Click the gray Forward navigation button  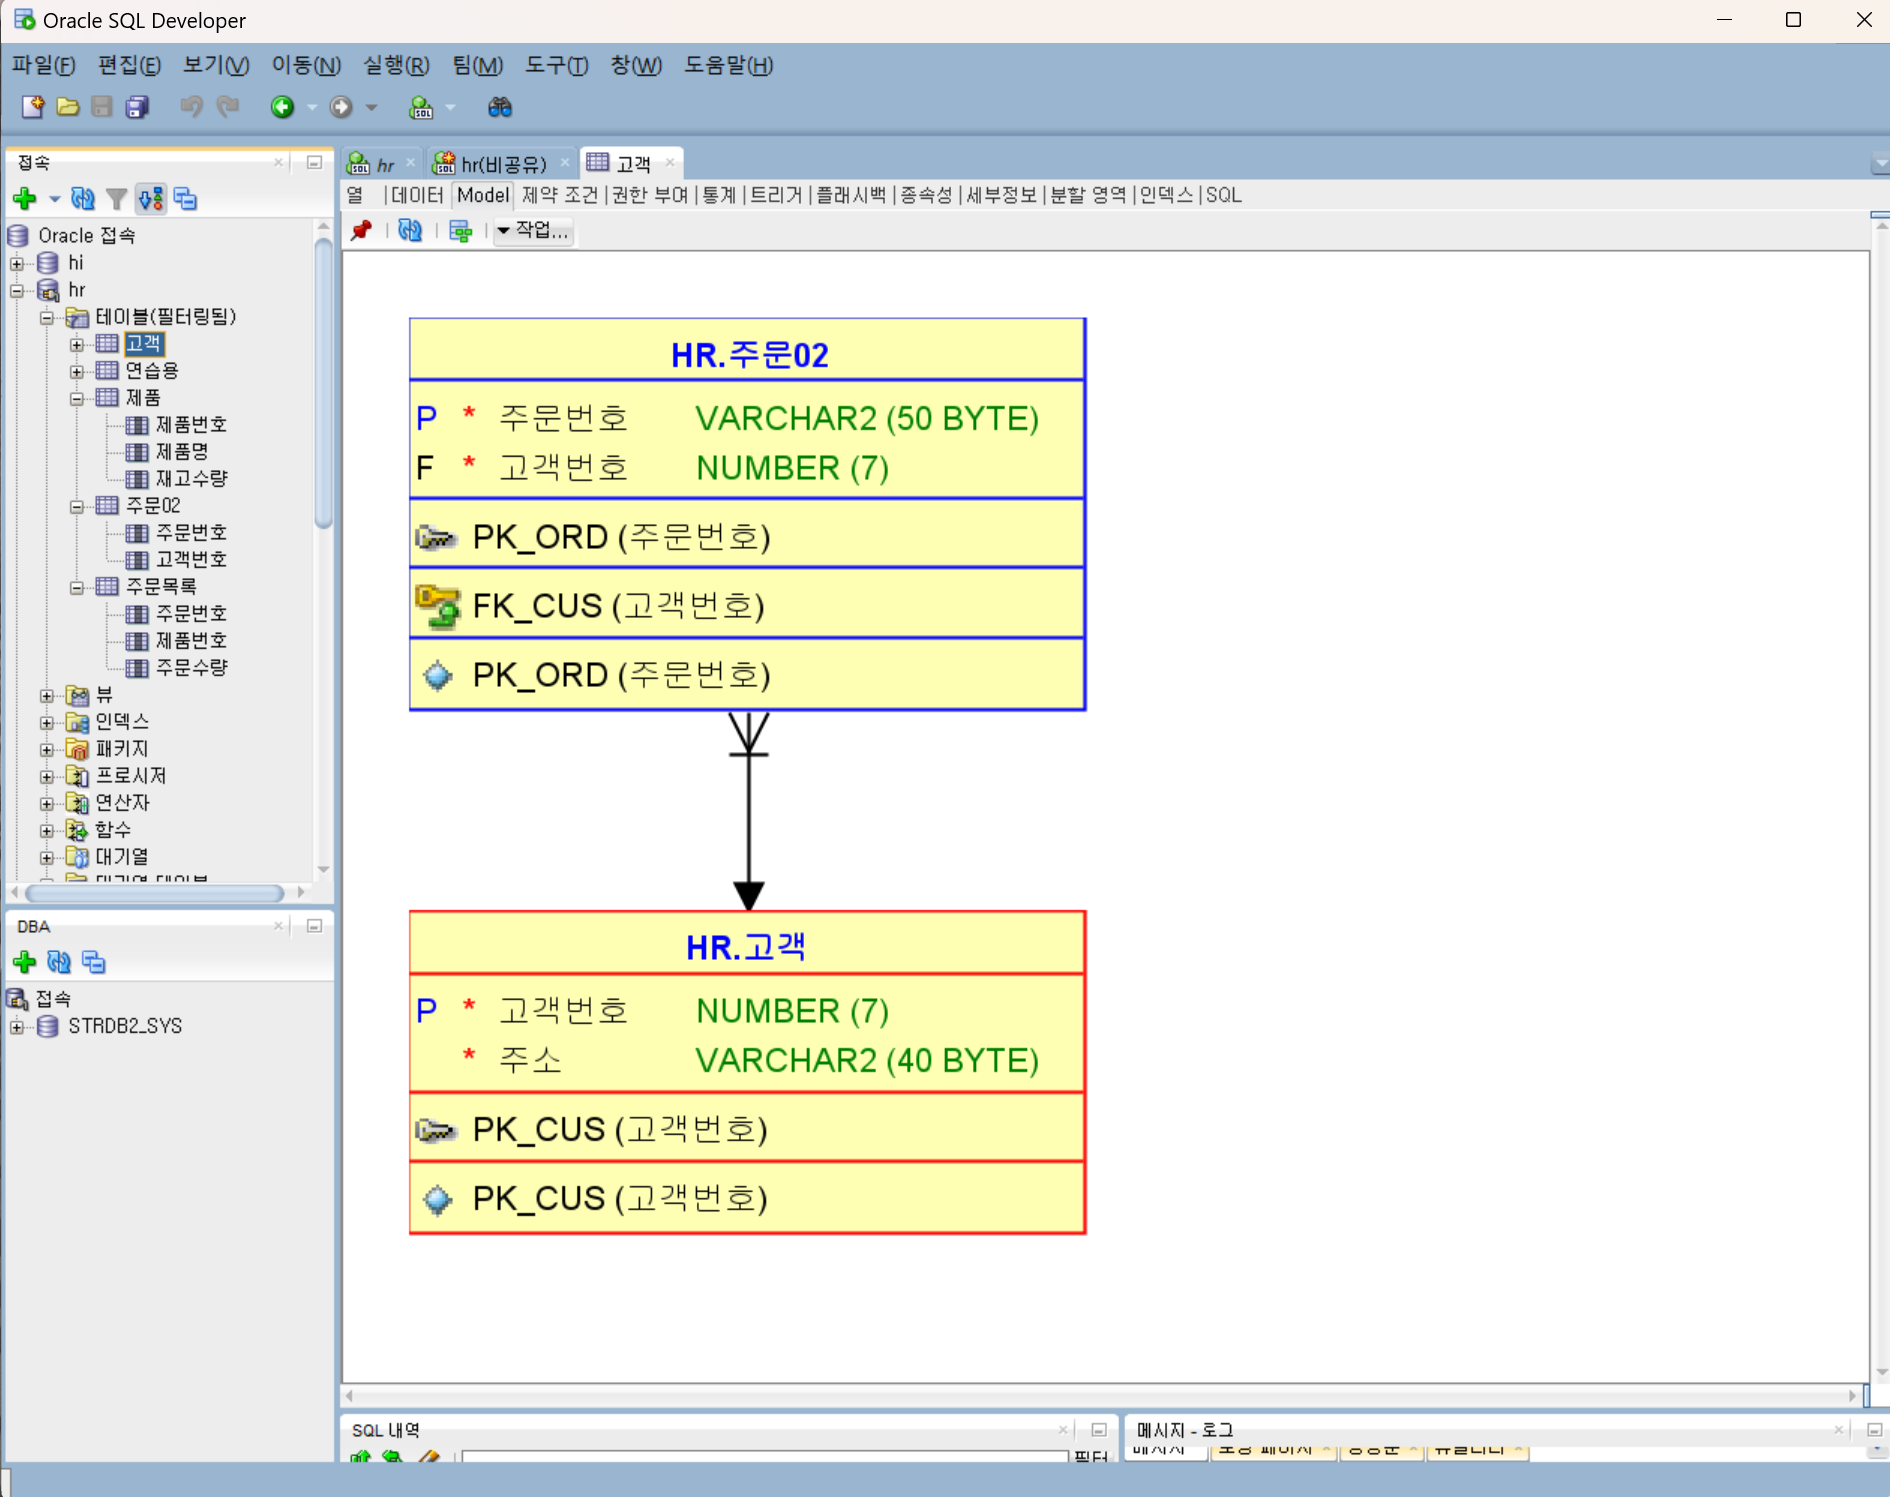click(341, 107)
